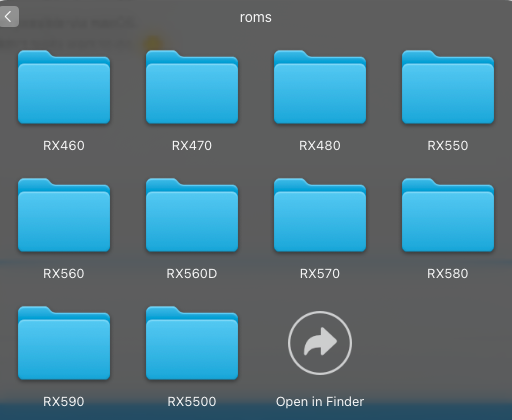Click the Open in Finder arrow icon

click(x=320, y=343)
